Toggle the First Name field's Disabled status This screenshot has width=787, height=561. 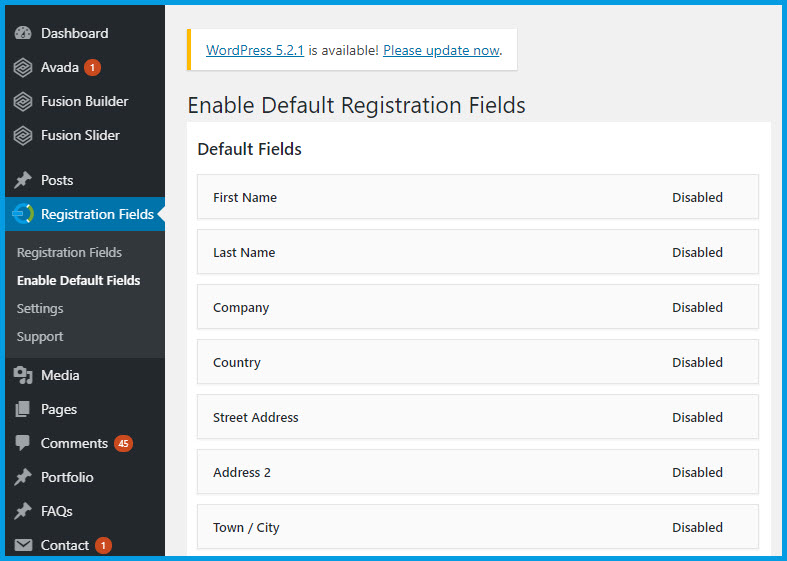click(697, 197)
